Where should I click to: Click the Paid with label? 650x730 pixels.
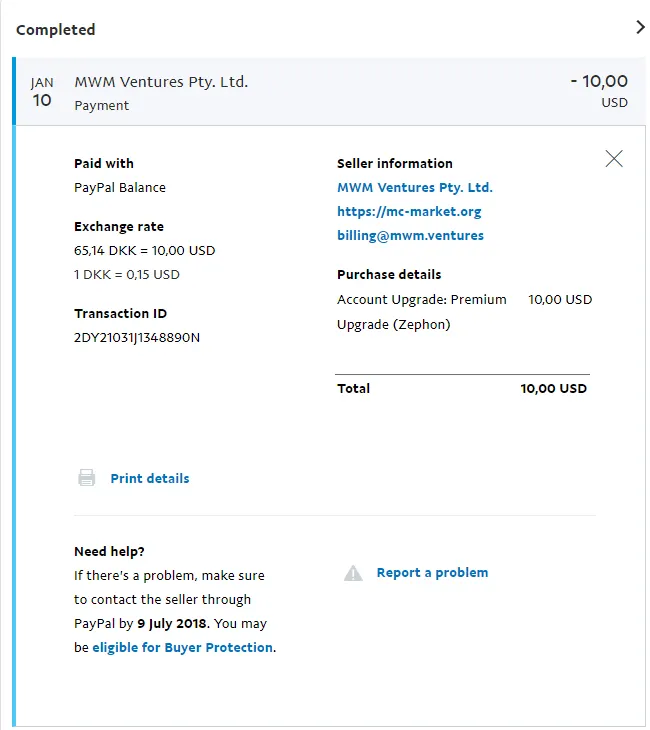104,163
